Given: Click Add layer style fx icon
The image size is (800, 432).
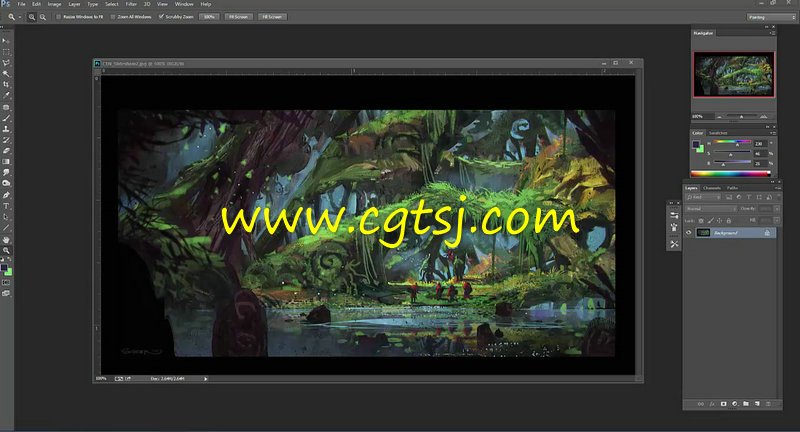Looking at the screenshot, I should 712,404.
